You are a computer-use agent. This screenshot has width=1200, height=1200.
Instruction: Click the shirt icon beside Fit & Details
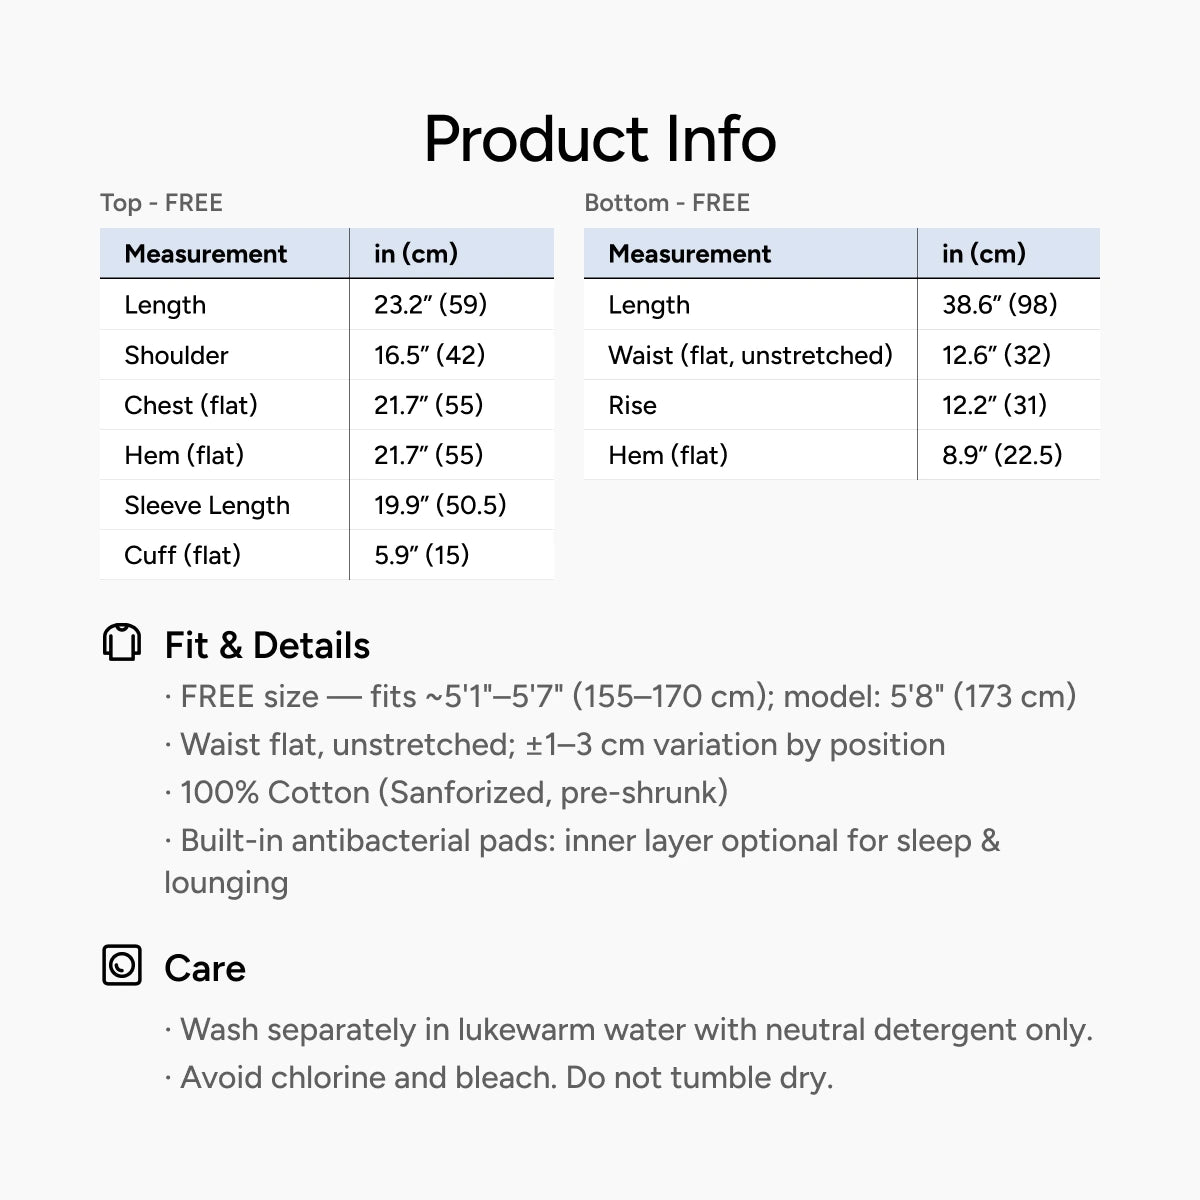[122, 642]
